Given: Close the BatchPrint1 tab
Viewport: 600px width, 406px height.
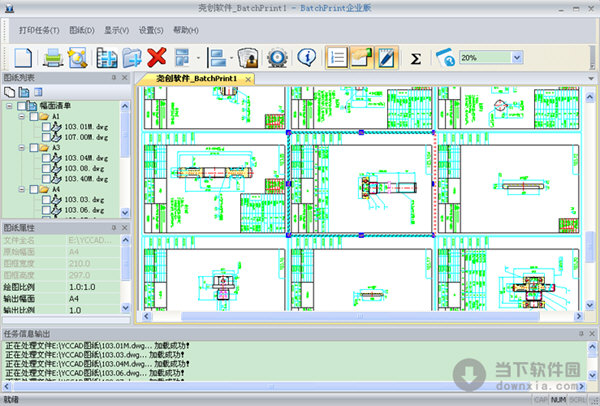Looking at the screenshot, I should click(248, 79).
